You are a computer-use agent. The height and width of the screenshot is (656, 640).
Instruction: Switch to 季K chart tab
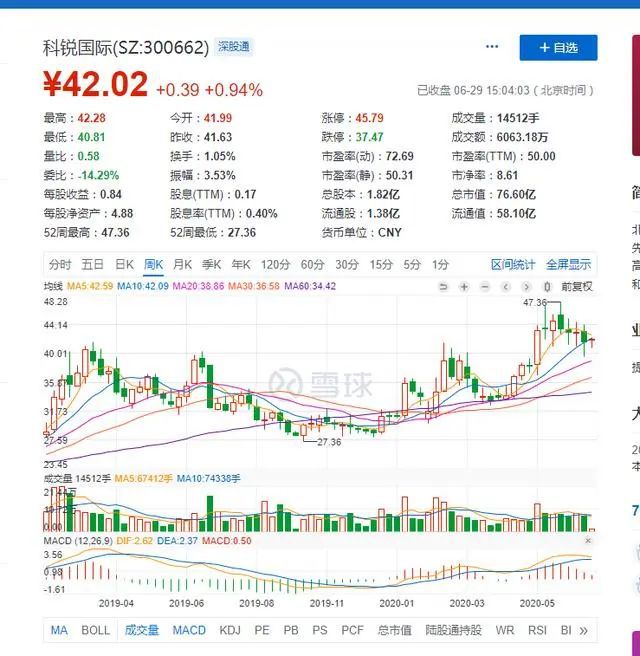[x=211, y=265]
